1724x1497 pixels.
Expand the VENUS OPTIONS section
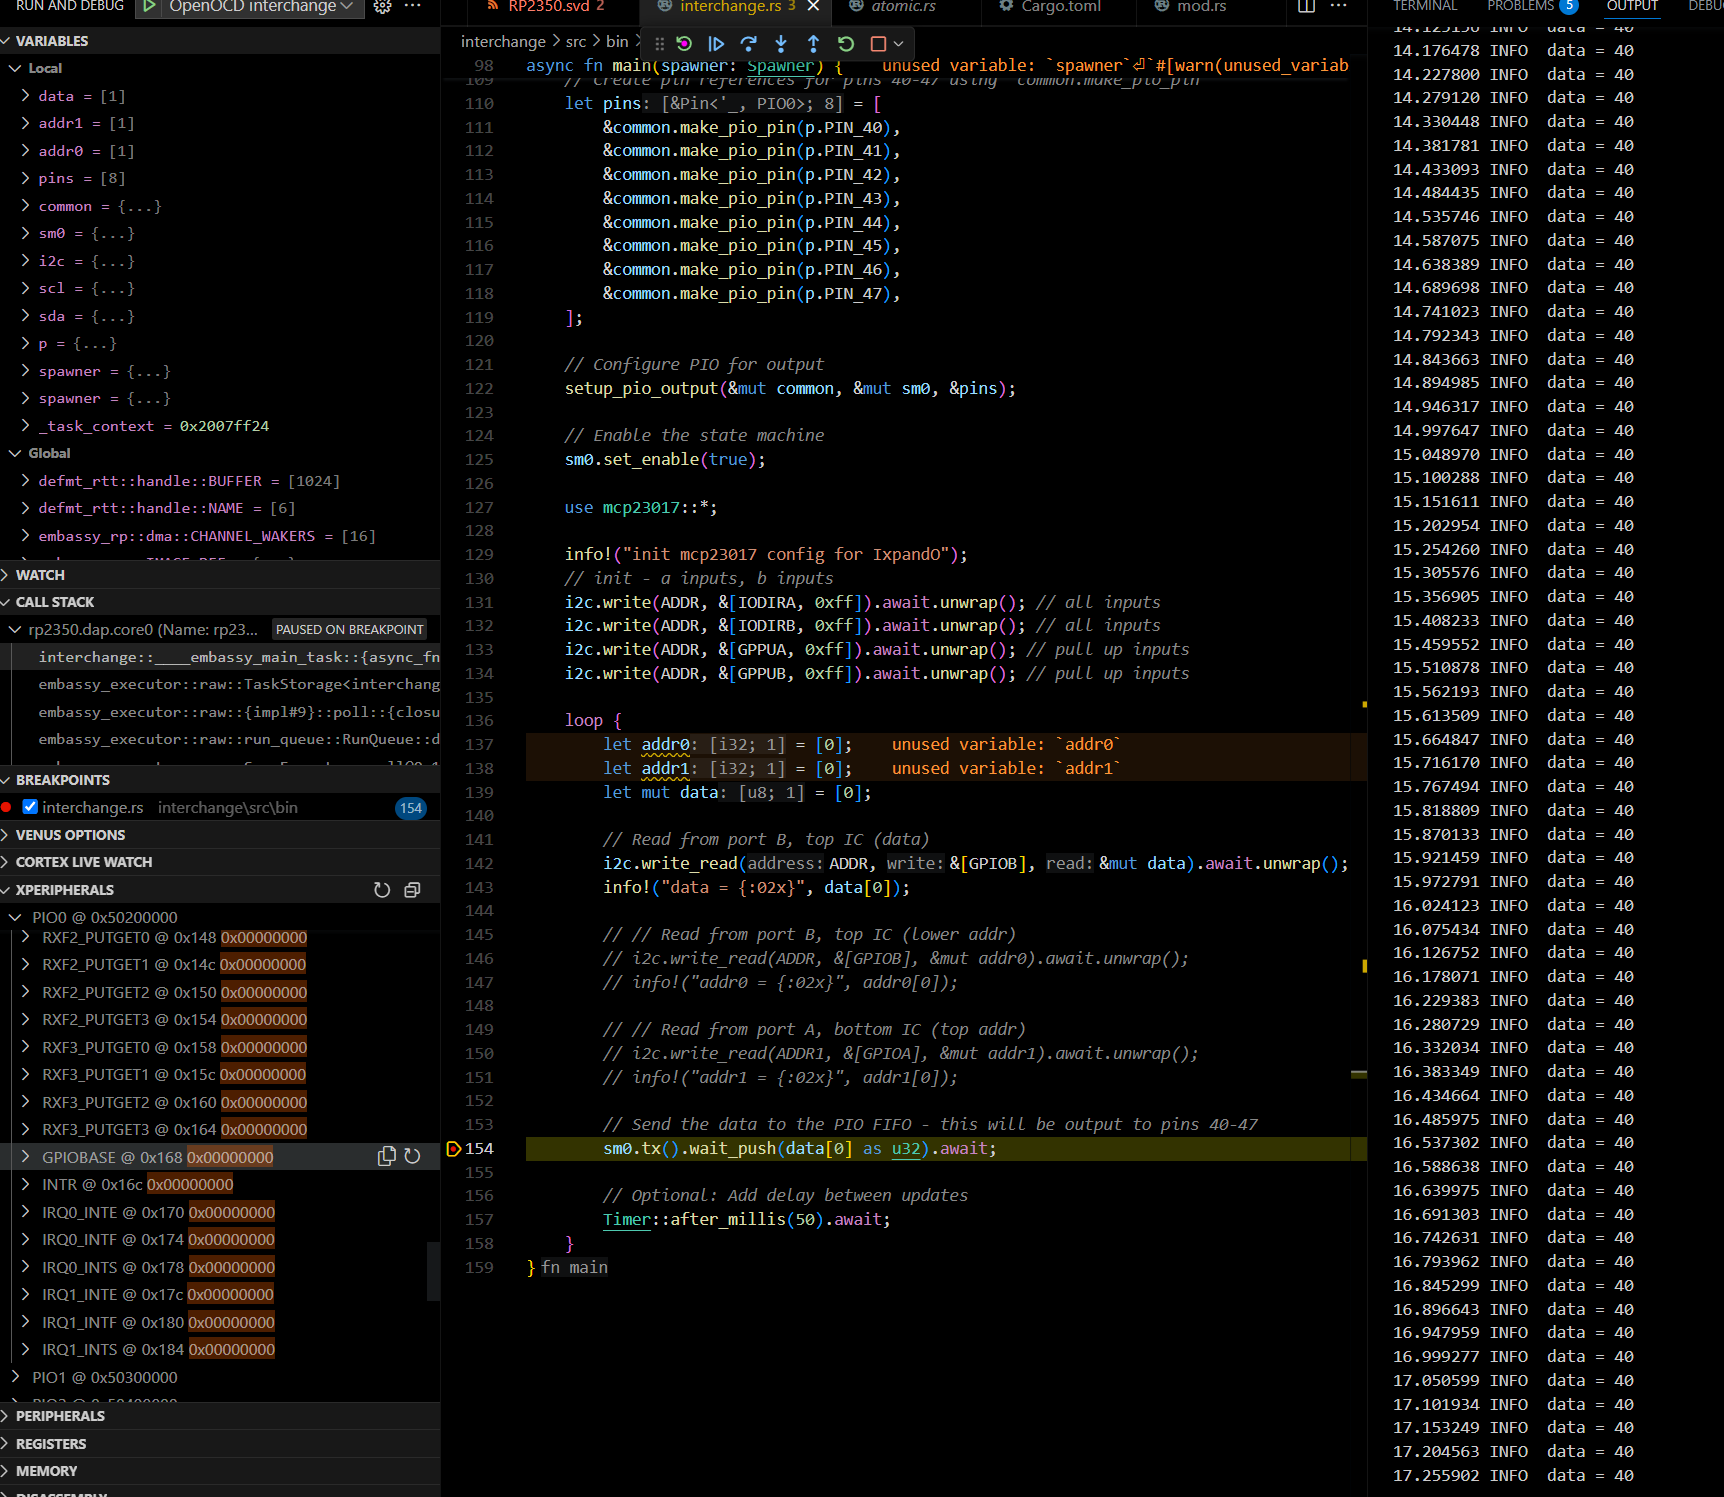coord(70,835)
